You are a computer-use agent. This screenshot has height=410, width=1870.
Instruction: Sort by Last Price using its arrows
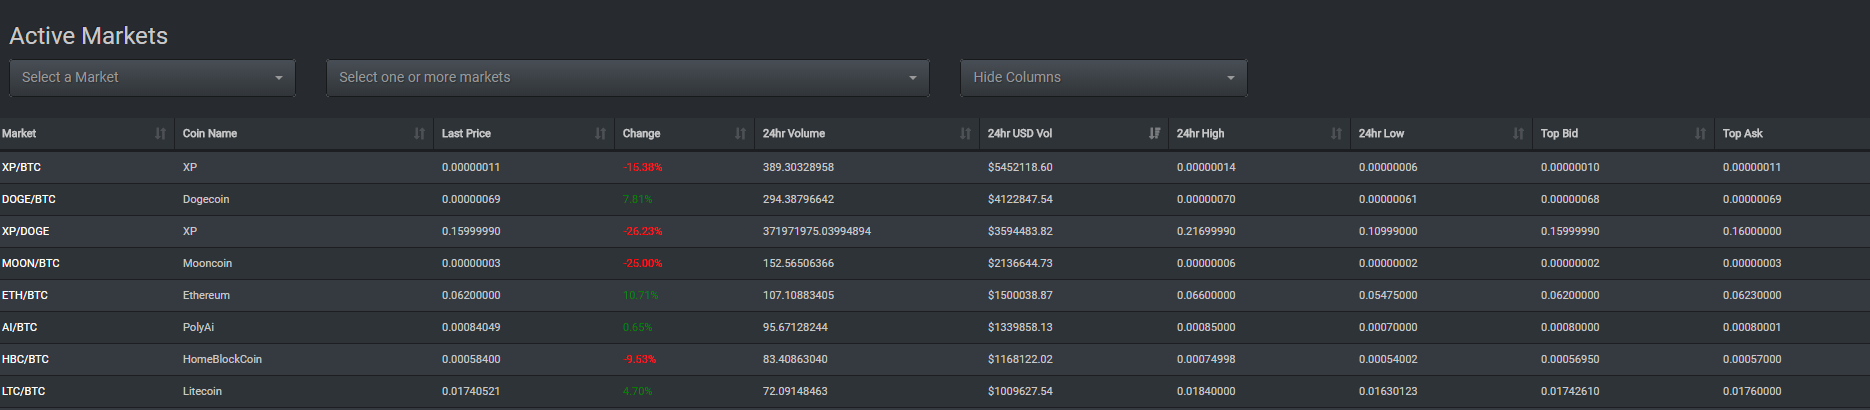point(600,134)
